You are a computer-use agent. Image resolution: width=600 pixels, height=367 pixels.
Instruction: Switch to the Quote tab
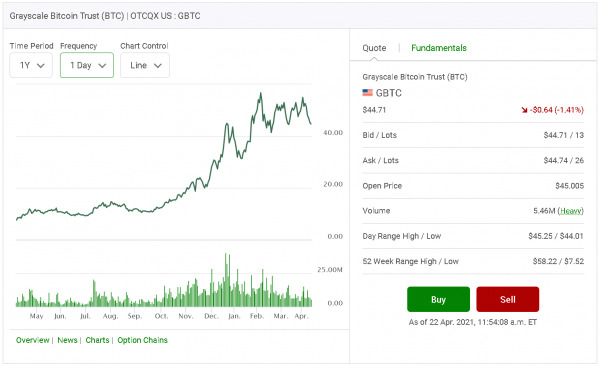tap(374, 48)
